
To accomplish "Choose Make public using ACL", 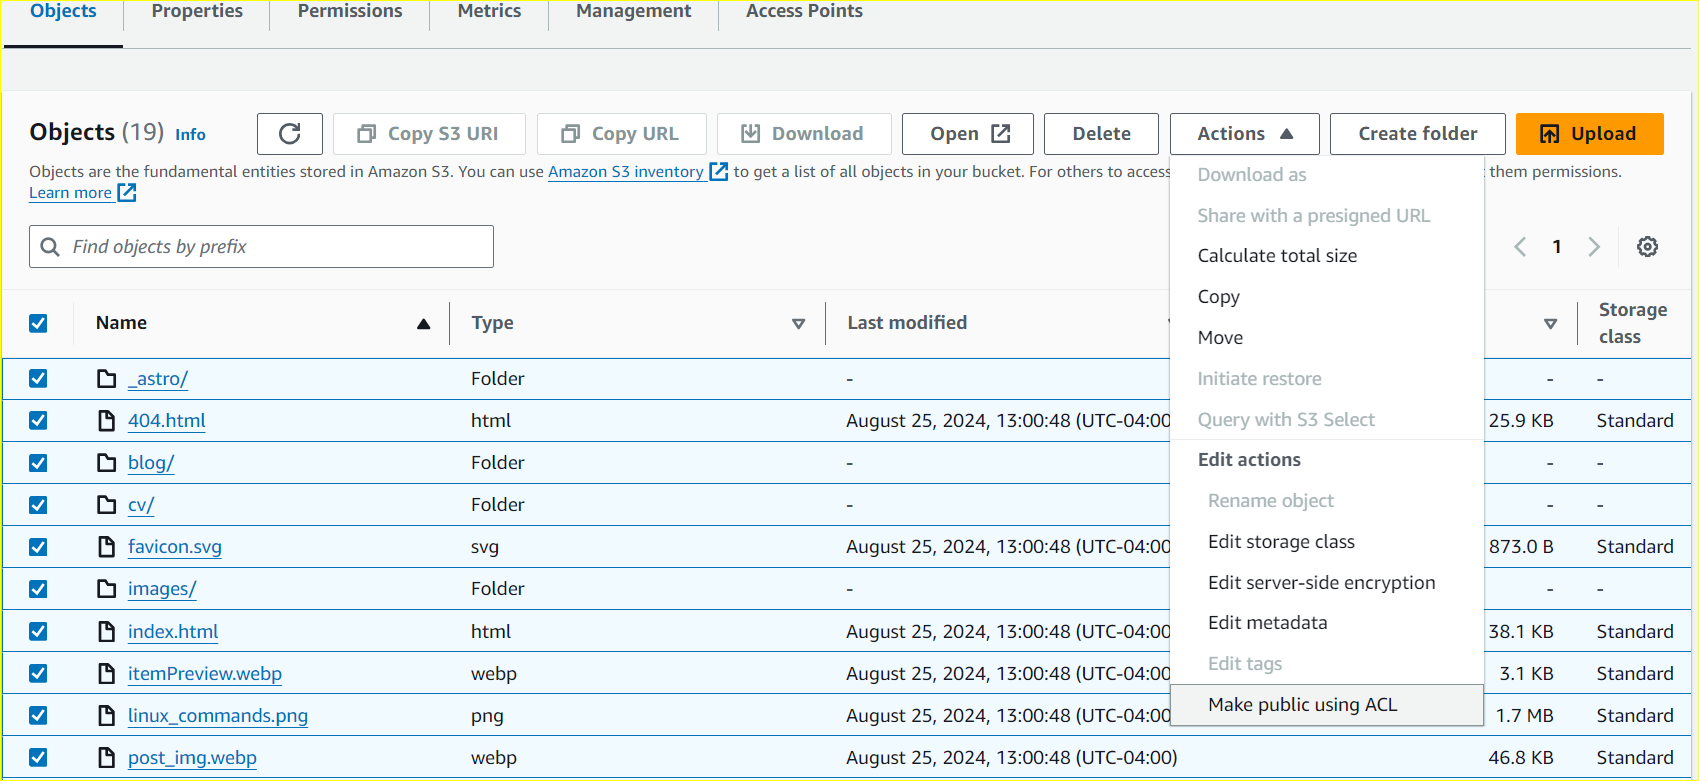I will coord(1302,705).
